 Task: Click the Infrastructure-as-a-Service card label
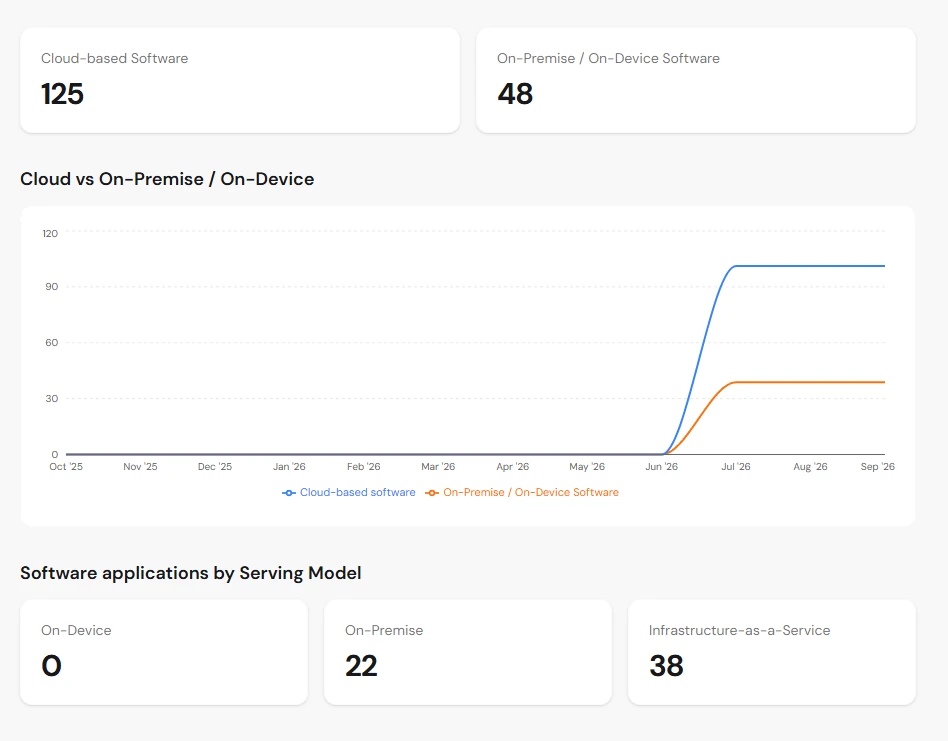[x=739, y=630]
